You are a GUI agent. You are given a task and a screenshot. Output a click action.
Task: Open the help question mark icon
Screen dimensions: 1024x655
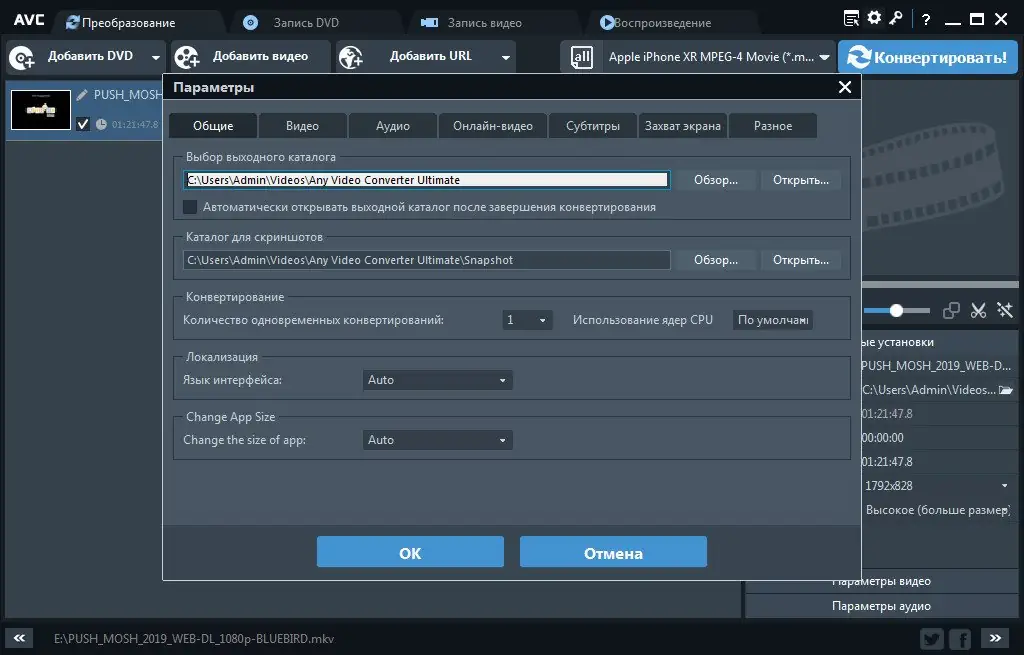pyautogui.click(x=925, y=20)
